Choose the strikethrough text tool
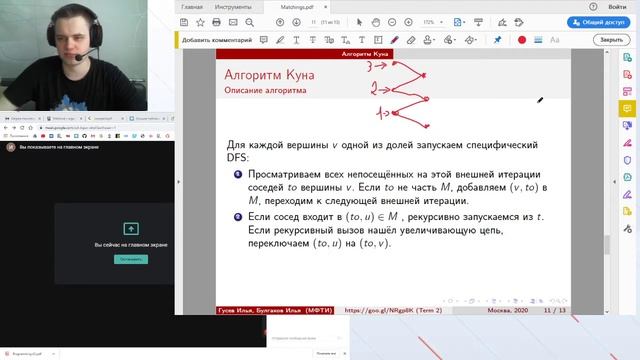This screenshot has width=640, height=360. 313,40
